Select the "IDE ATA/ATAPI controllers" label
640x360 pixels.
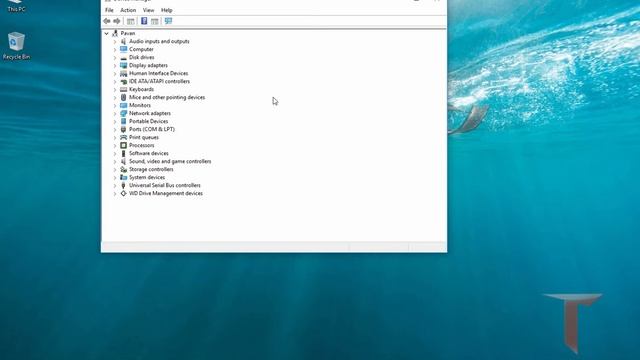[159, 81]
